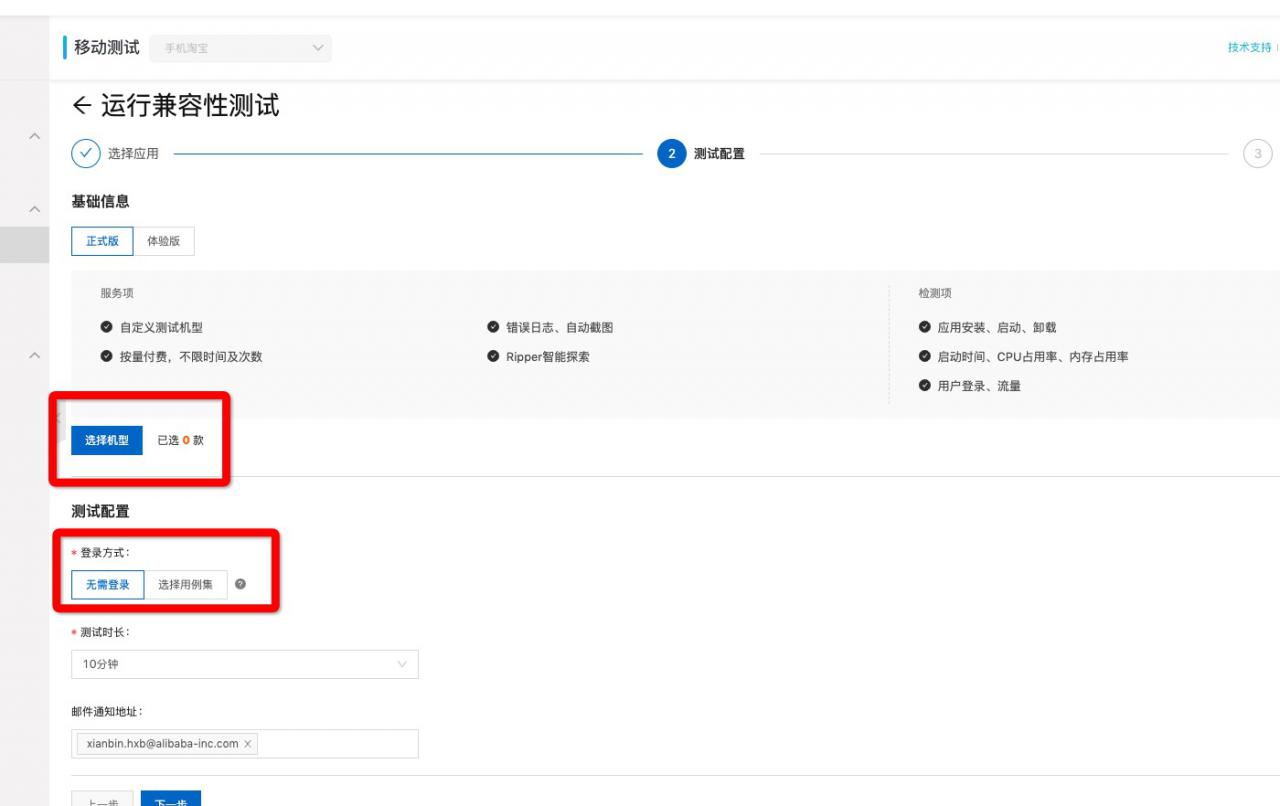Choose 选择用例集 login method
Image resolution: width=1280 pixels, height=806 pixels.
pyautogui.click(x=186, y=584)
